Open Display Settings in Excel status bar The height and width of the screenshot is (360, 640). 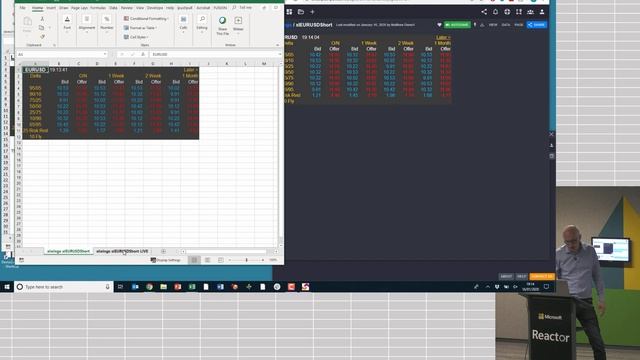coord(165,260)
